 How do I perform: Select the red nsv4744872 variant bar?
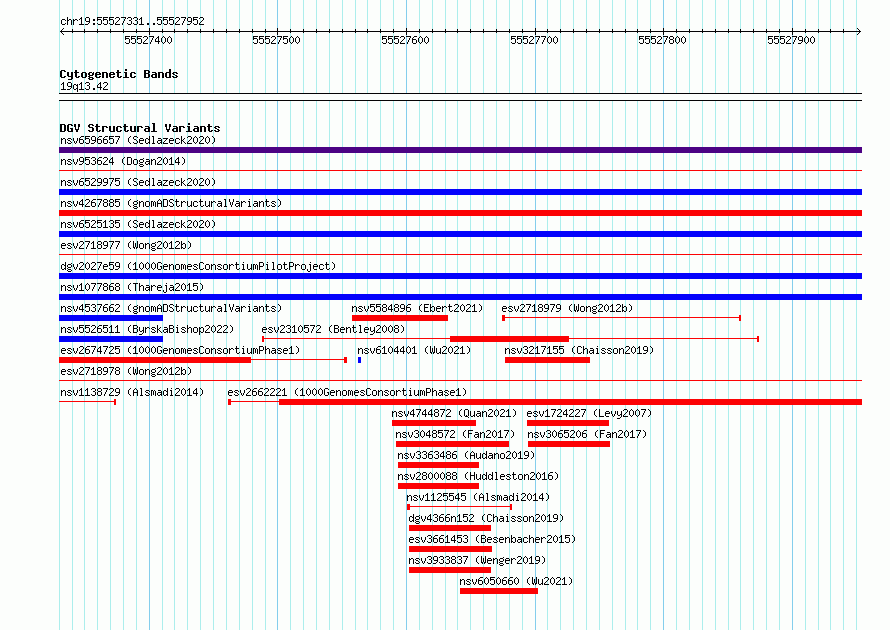434,423
